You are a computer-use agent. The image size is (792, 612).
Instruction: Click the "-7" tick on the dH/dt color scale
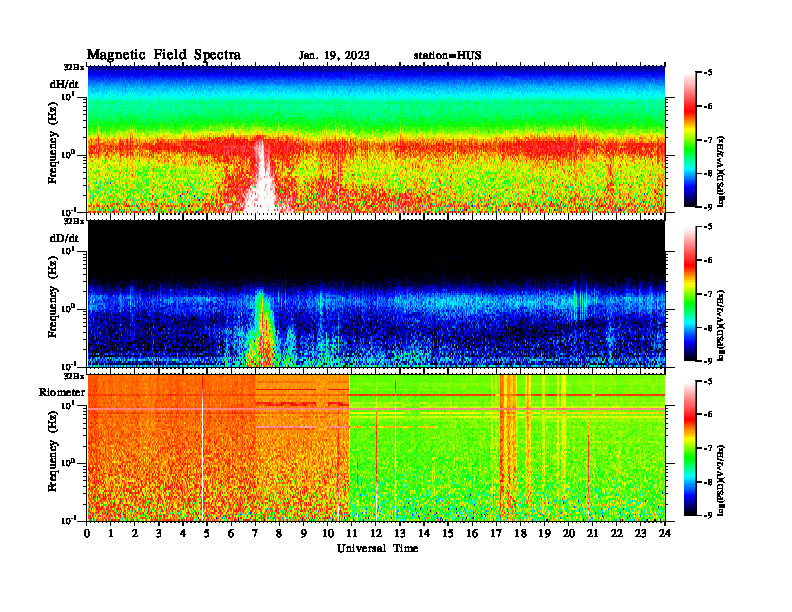click(708, 140)
